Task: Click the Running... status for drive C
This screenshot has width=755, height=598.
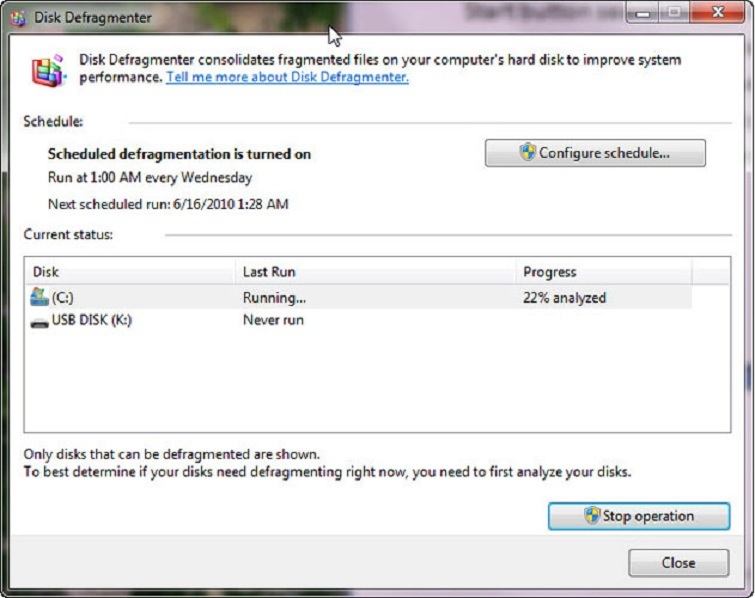Action: click(274, 297)
